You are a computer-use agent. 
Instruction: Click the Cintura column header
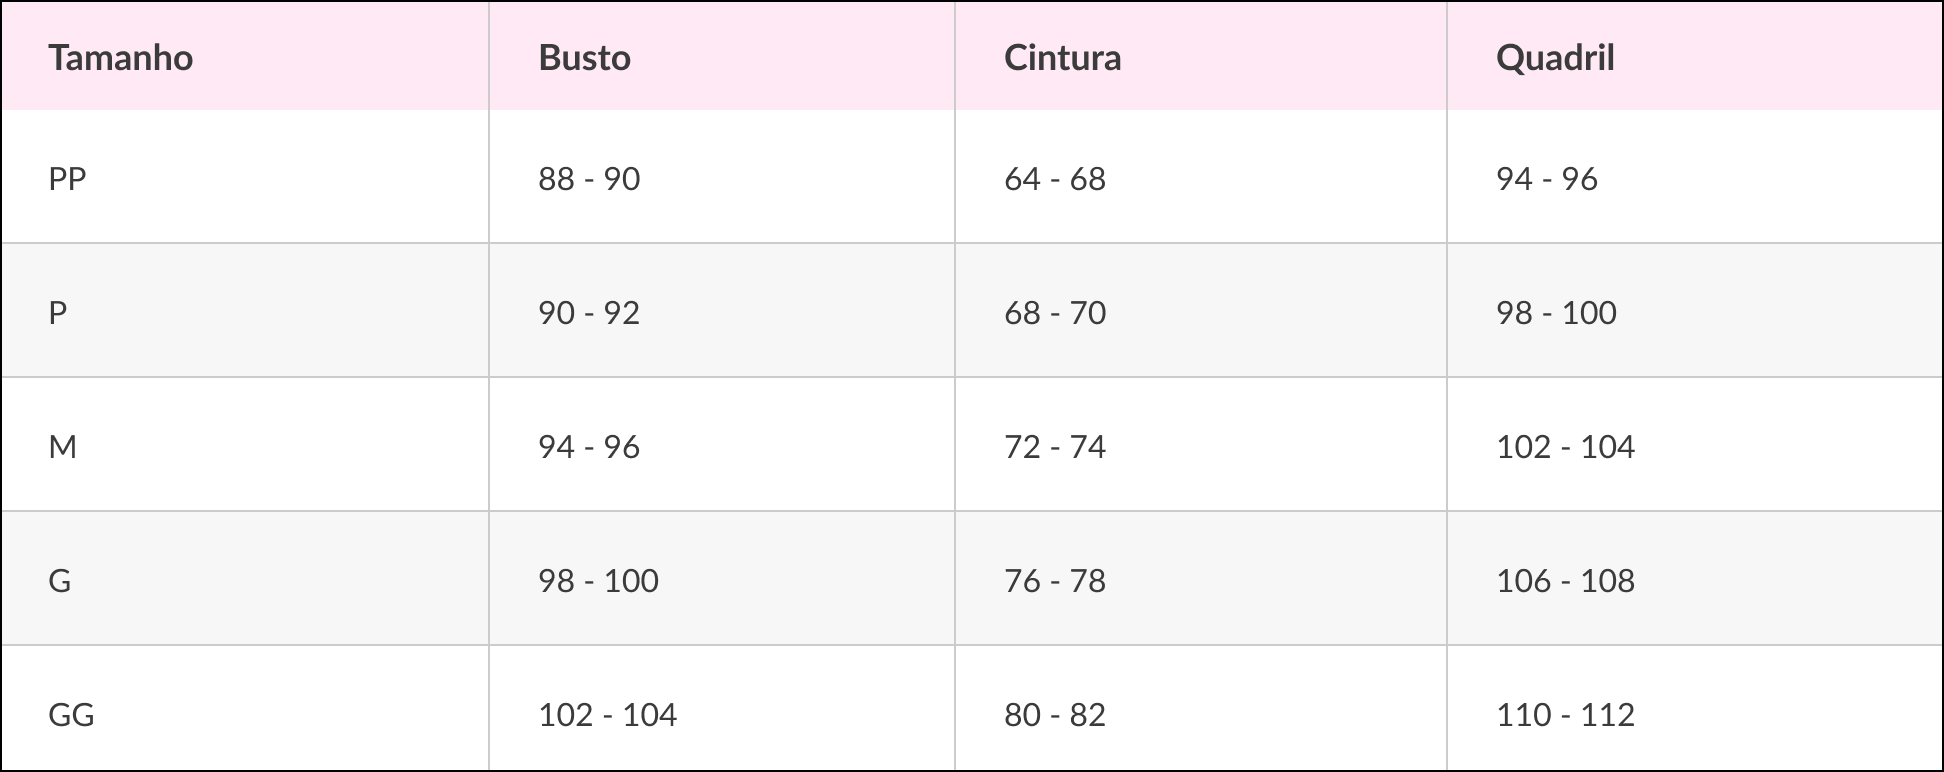[1062, 57]
